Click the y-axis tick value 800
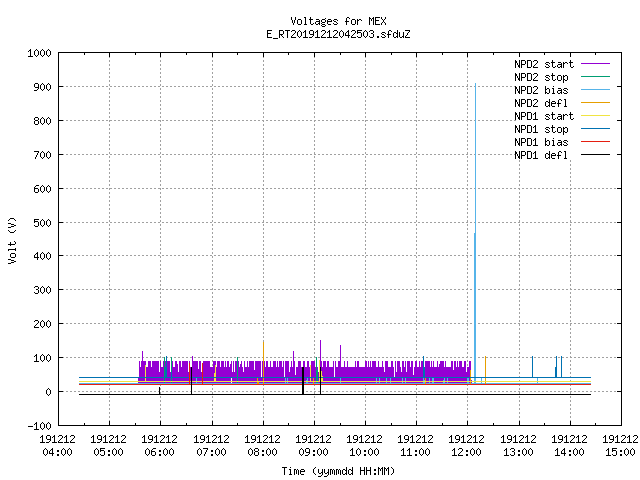The image size is (640, 480). [x=42, y=121]
